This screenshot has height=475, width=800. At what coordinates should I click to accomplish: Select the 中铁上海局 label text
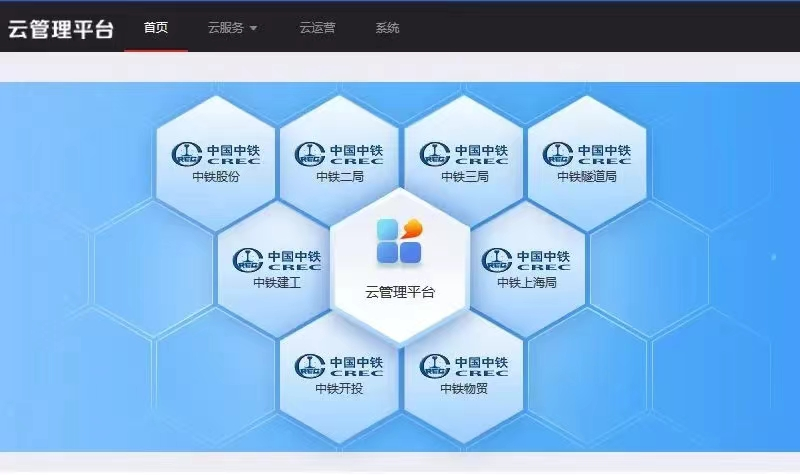pos(526,283)
